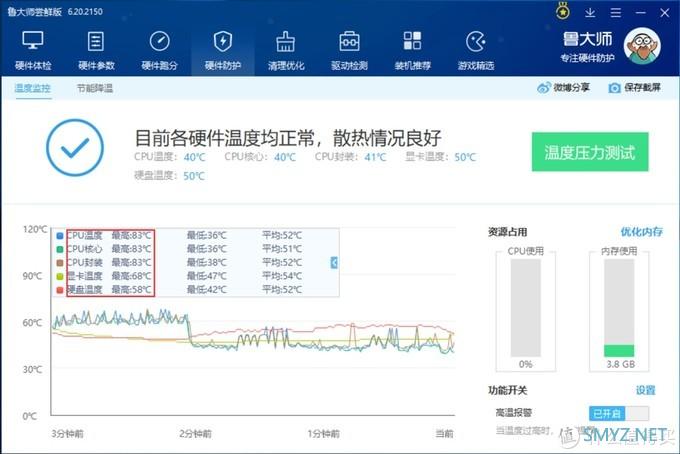
Task: Open the hamburger menu in title bar
Action: [615, 13]
